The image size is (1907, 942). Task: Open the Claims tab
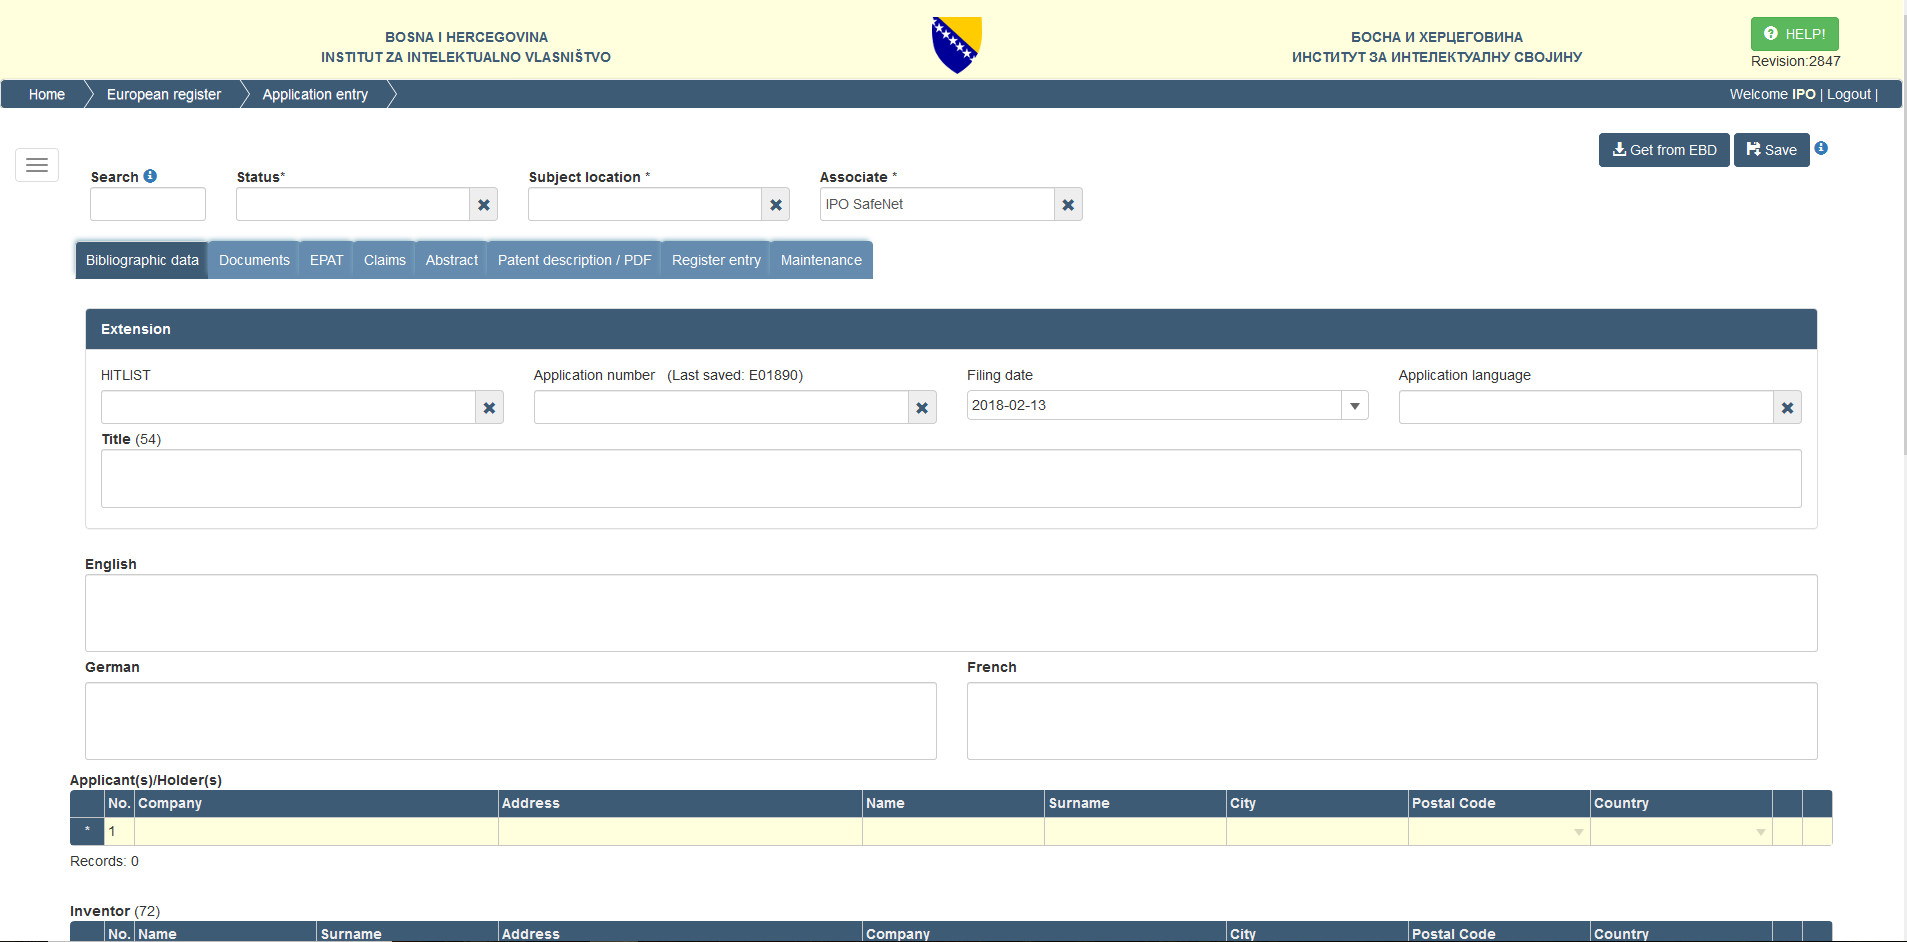coord(385,260)
